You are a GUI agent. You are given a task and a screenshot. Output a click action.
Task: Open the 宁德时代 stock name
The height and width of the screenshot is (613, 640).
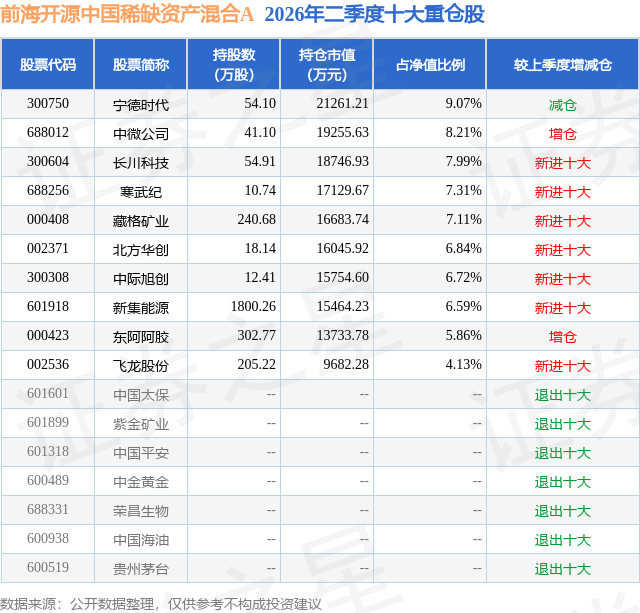tap(141, 105)
